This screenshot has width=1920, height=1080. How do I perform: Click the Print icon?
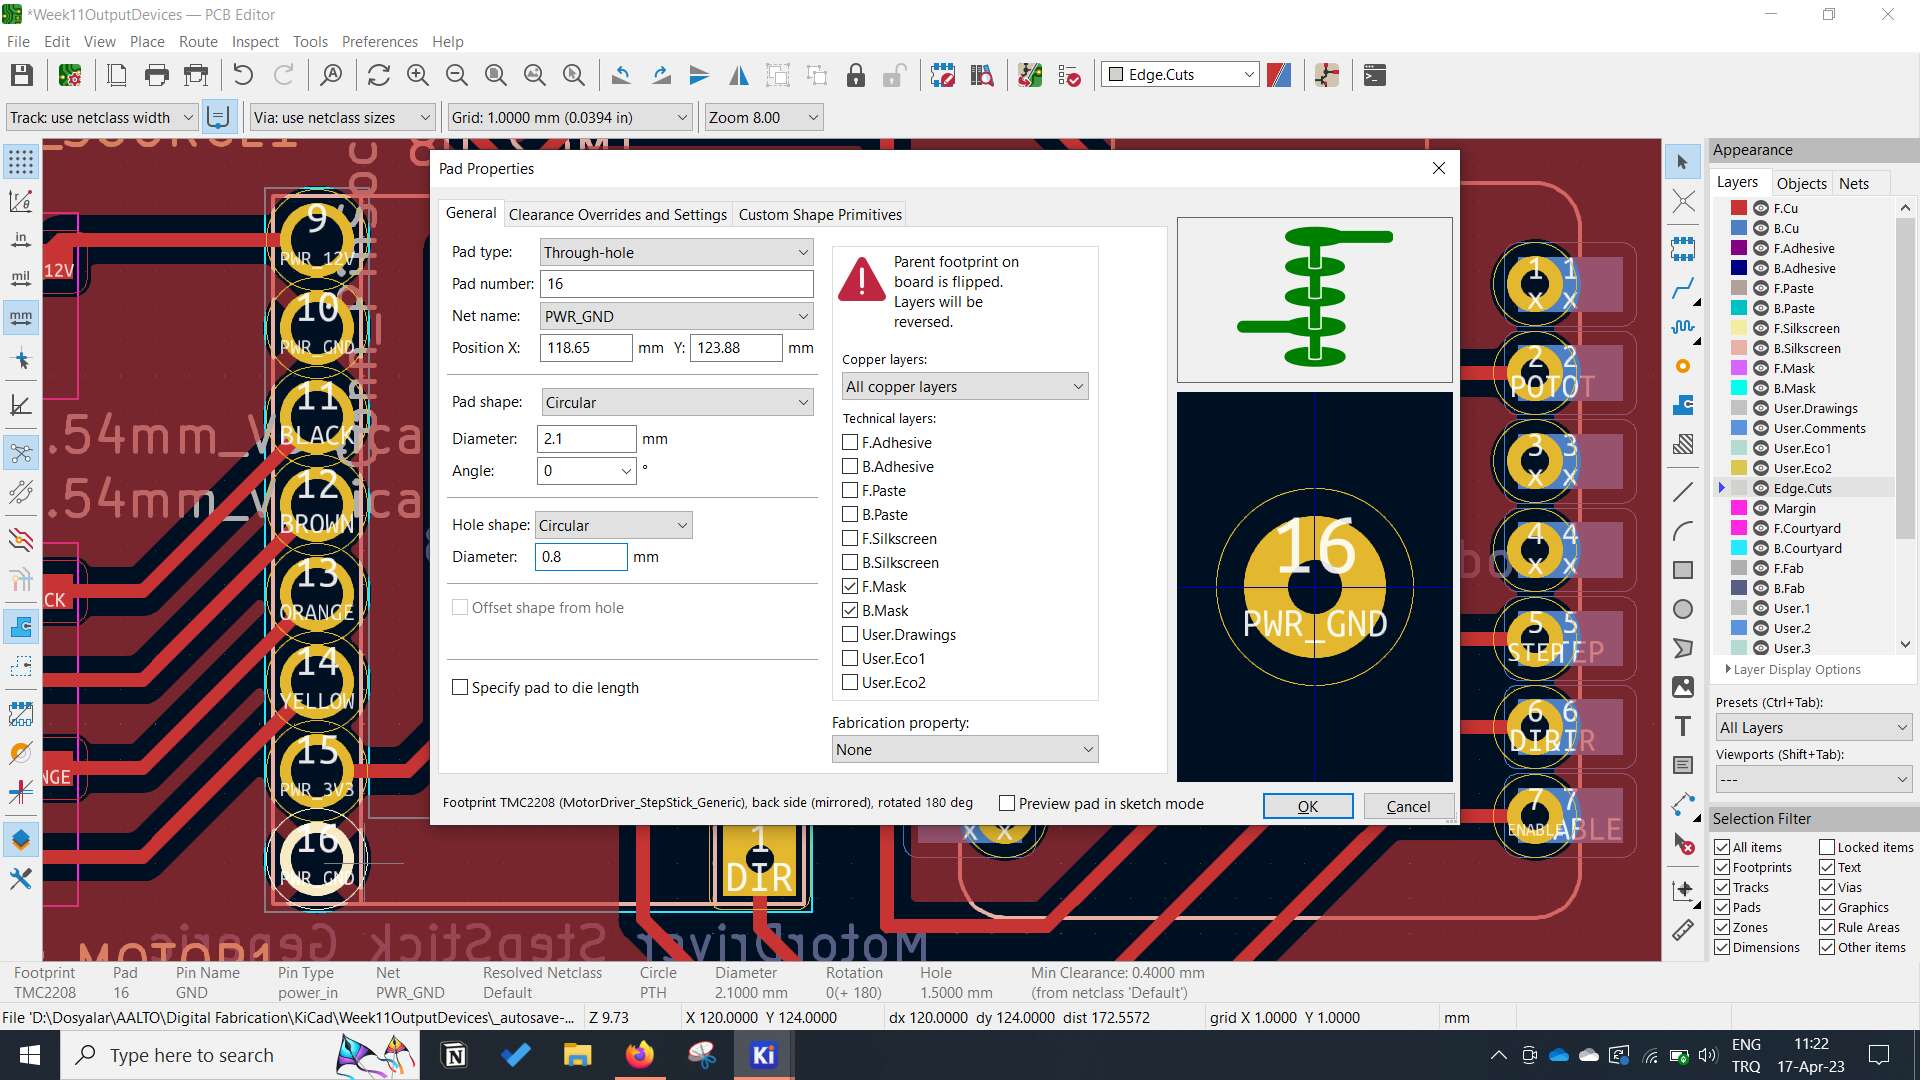[157, 75]
